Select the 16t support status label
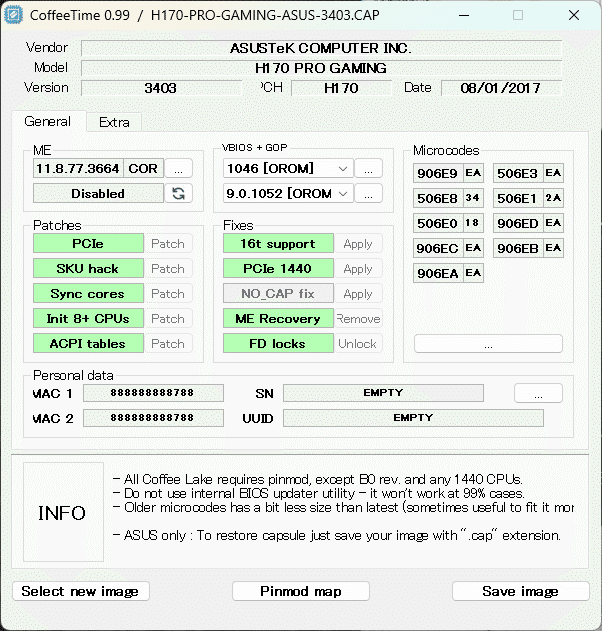This screenshot has height=631, width=602. point(278,243)
